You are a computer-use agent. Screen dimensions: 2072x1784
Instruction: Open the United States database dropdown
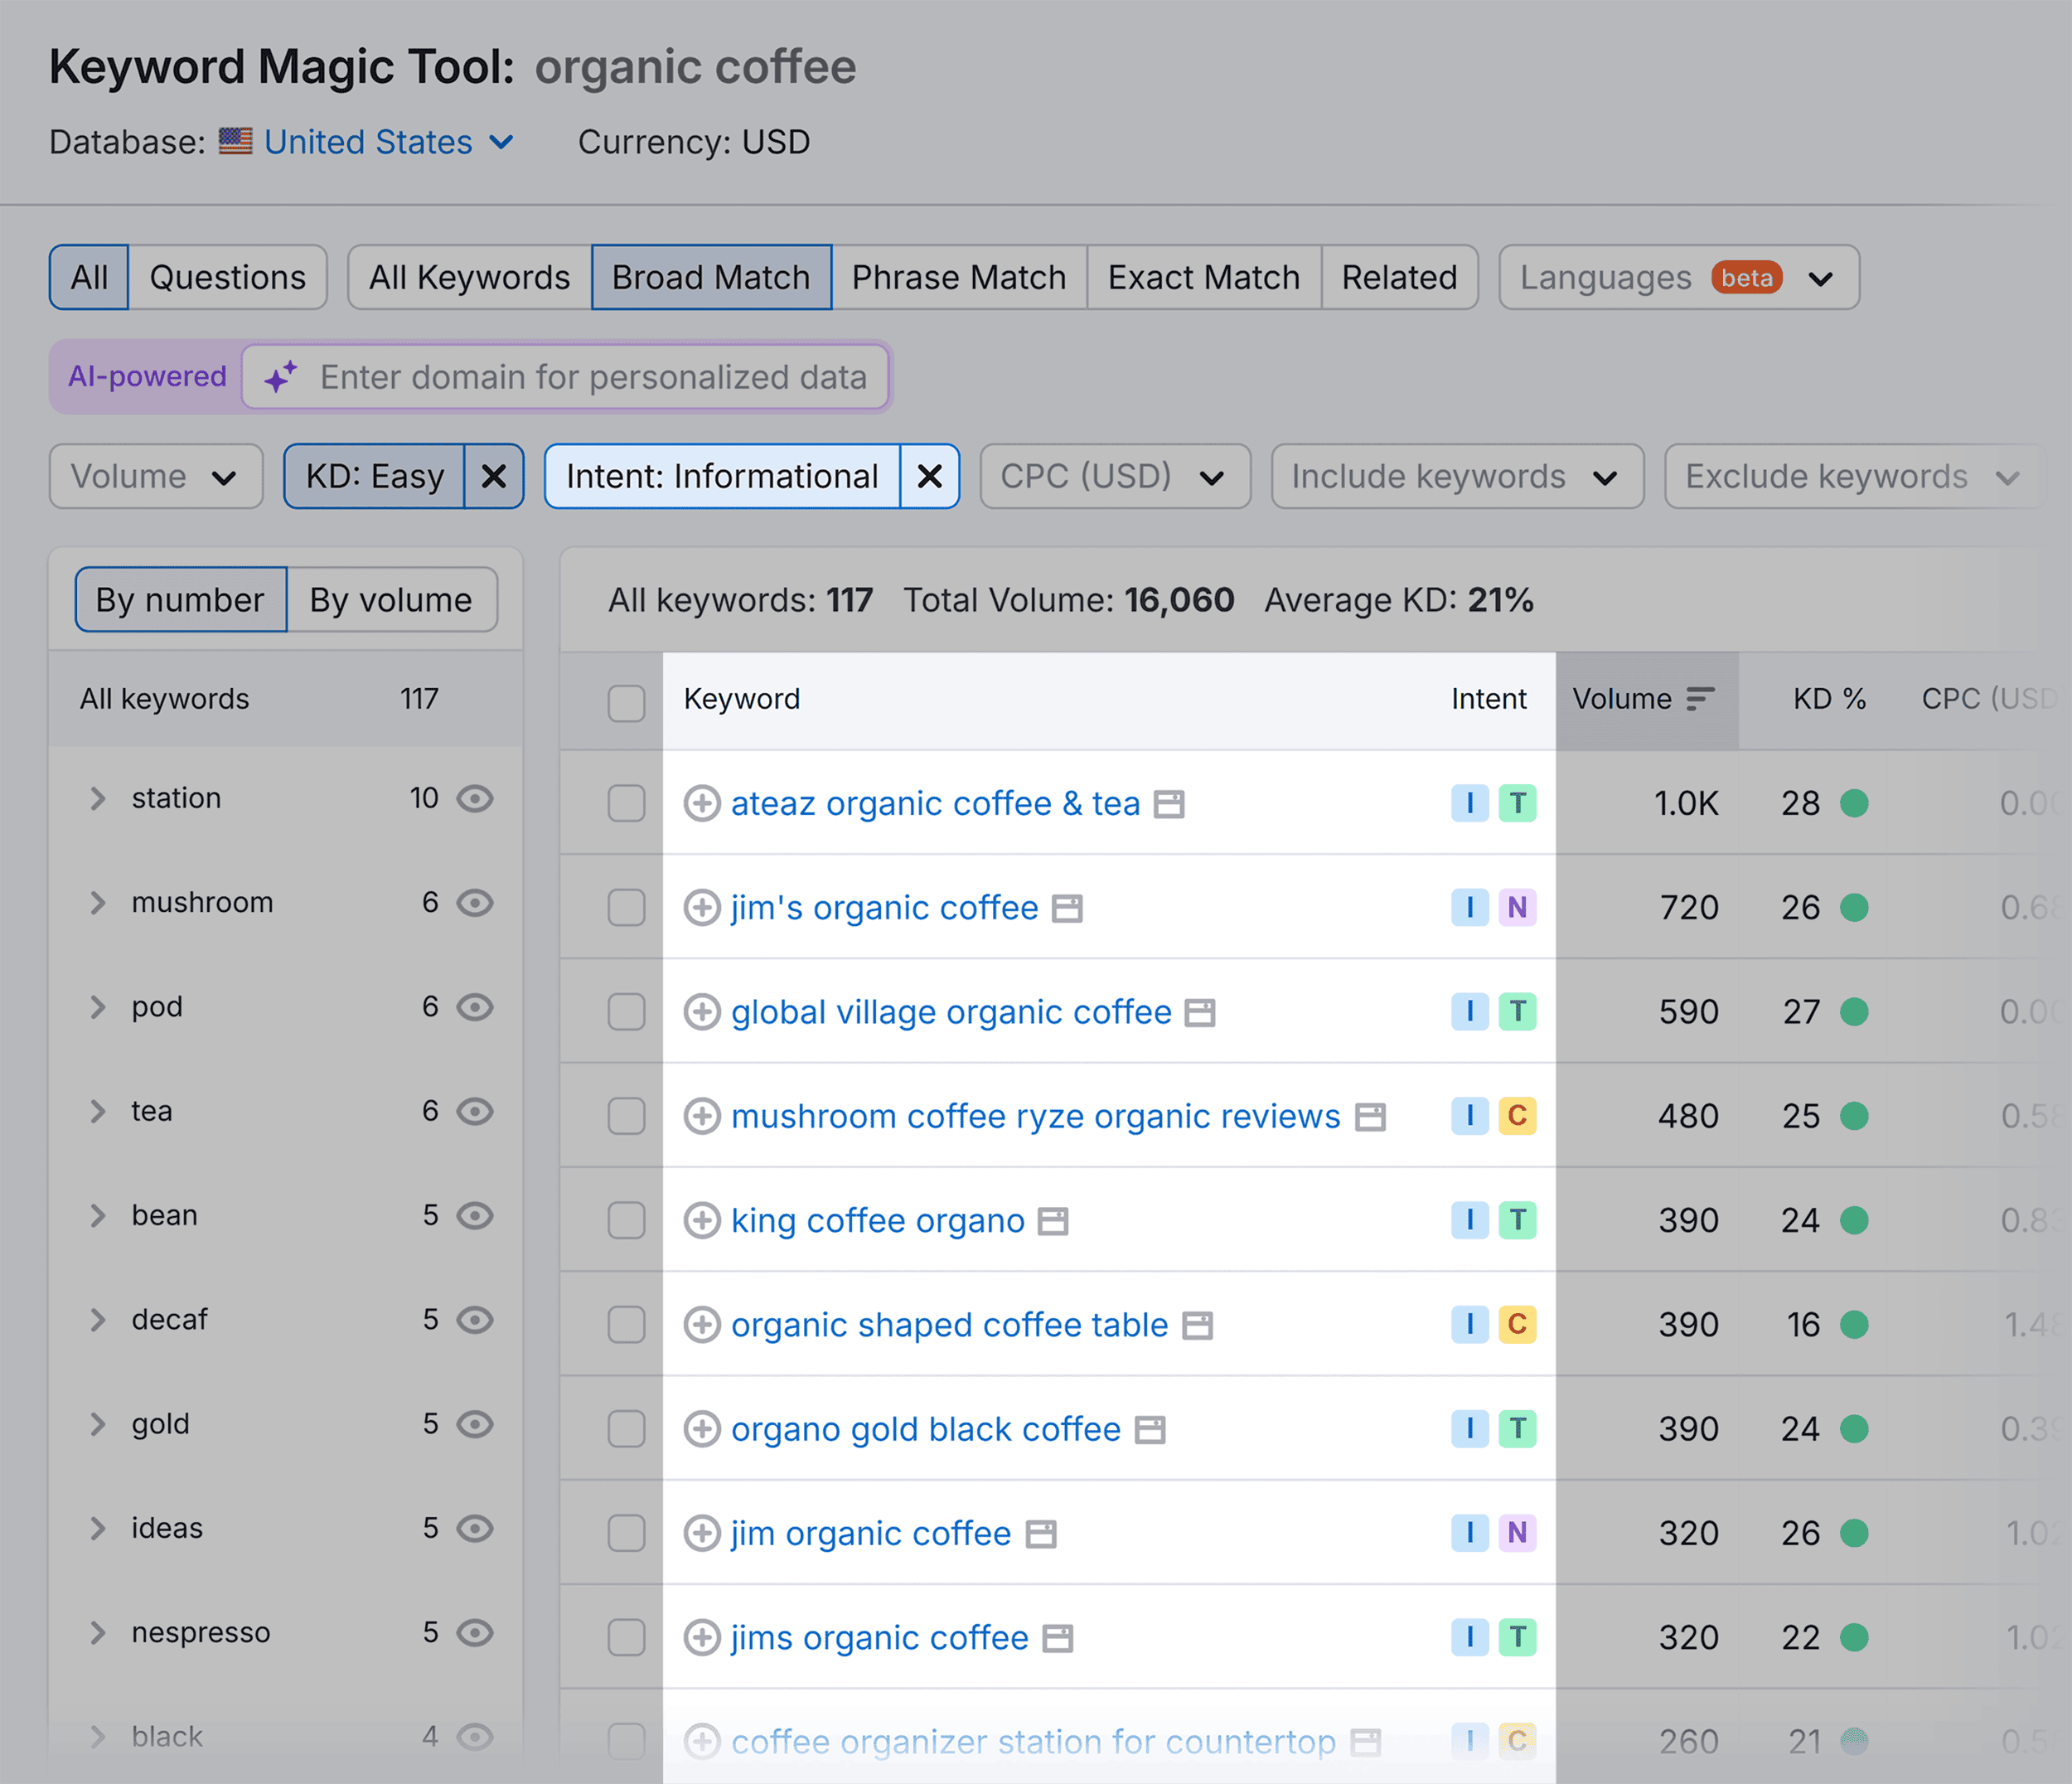(x=389, y=142)
